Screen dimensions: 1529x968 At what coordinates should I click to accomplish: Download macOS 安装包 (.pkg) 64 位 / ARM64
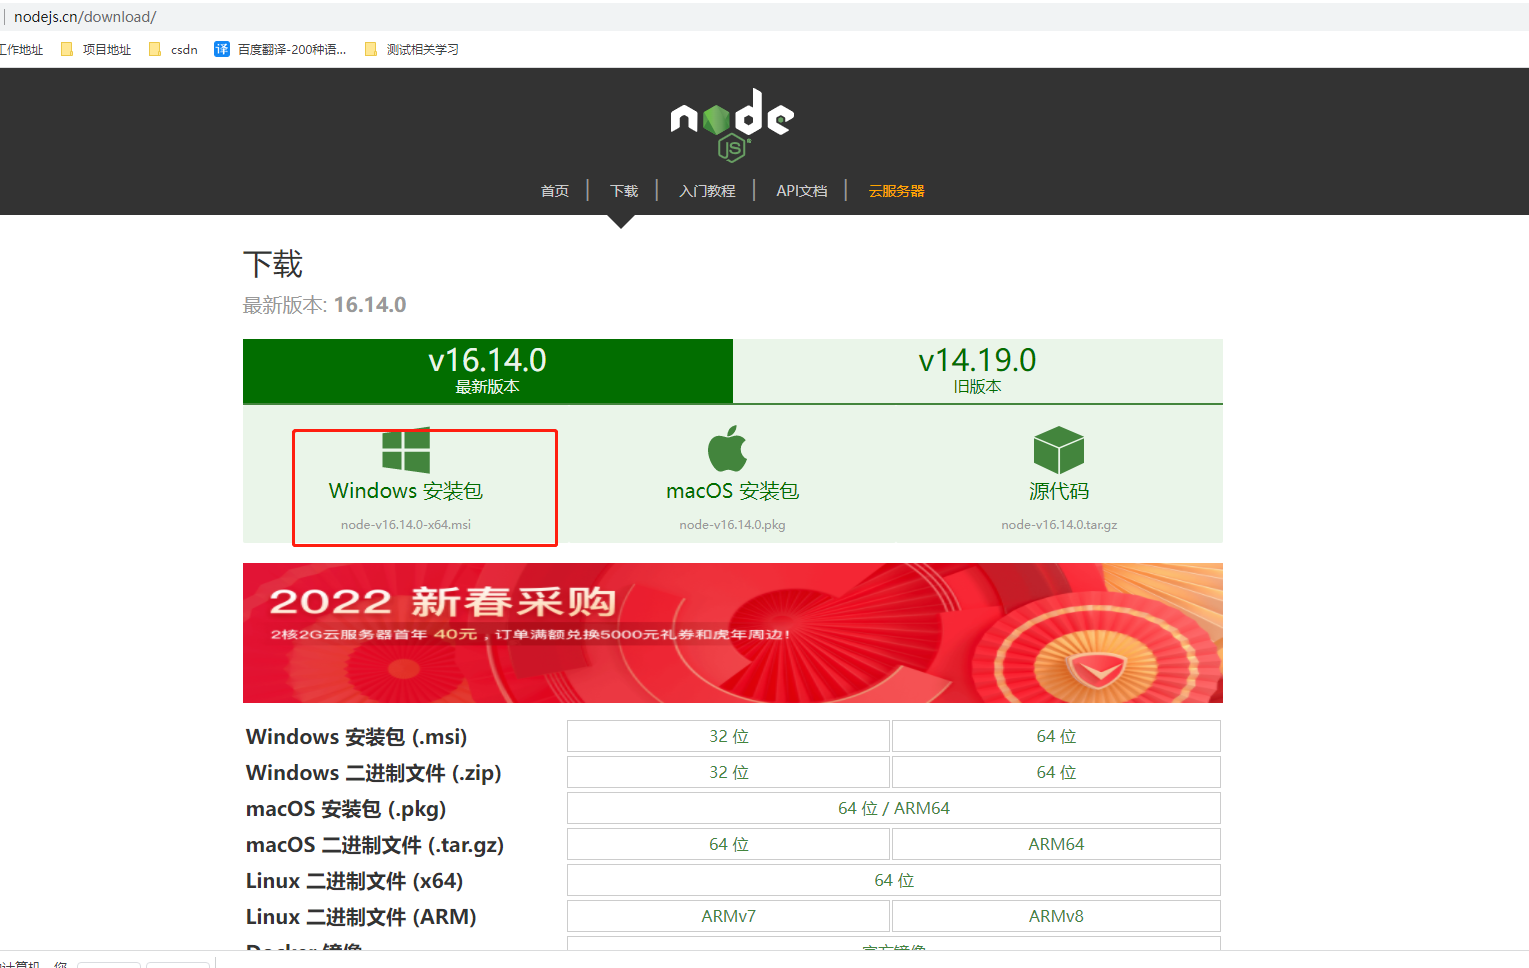[894, 808]
